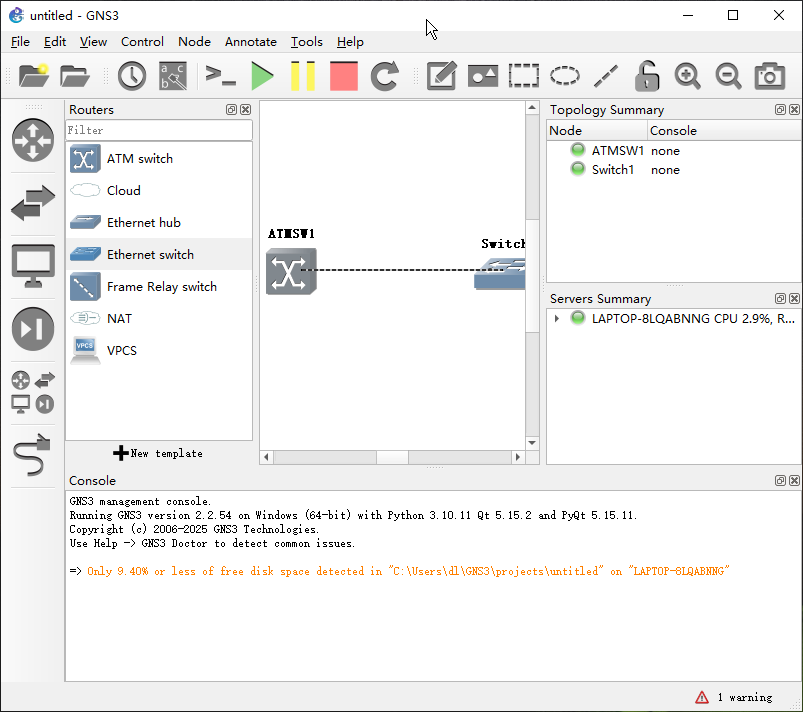The image size is (803, 712).
Task: Browse all devices icon in sidebar
Action: point(33,392)
